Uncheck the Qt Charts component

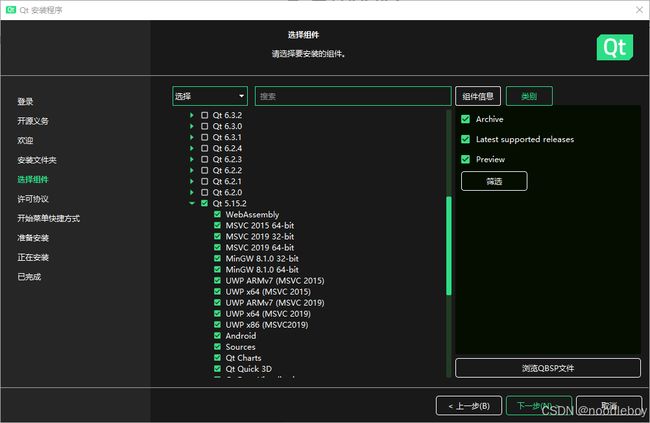point(217,358)
